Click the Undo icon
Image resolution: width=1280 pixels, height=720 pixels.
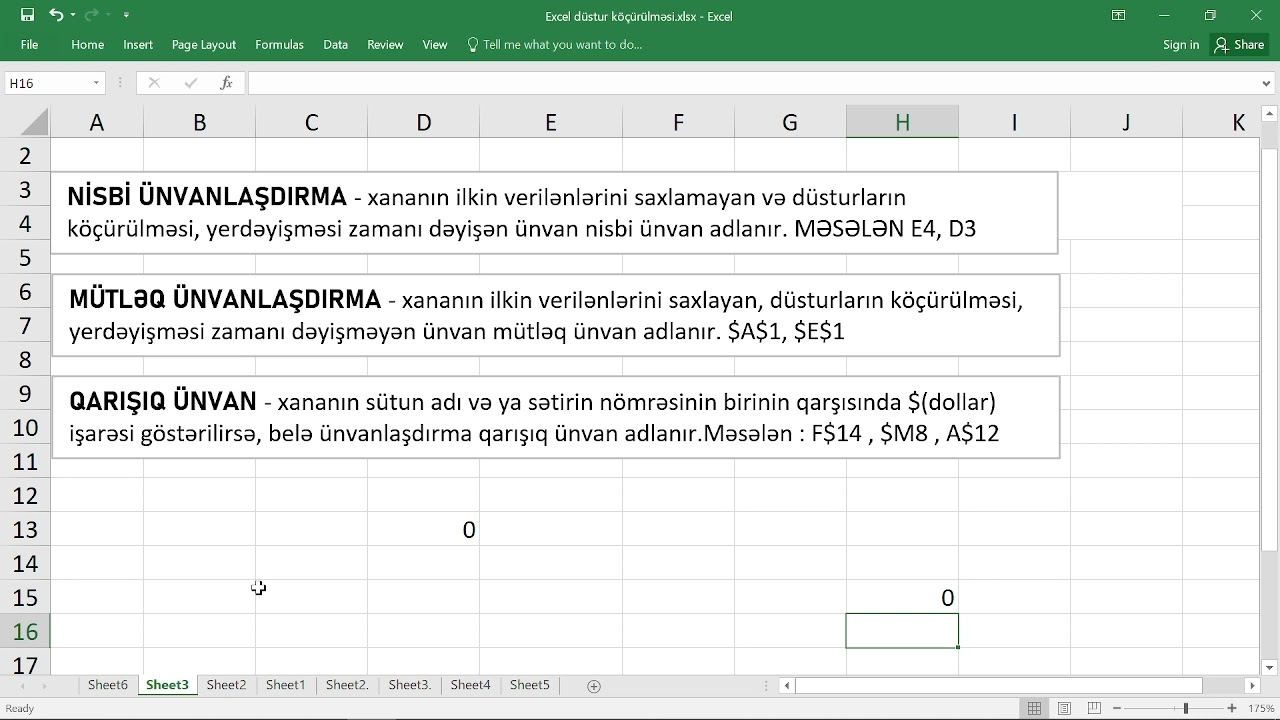point(56,15)
